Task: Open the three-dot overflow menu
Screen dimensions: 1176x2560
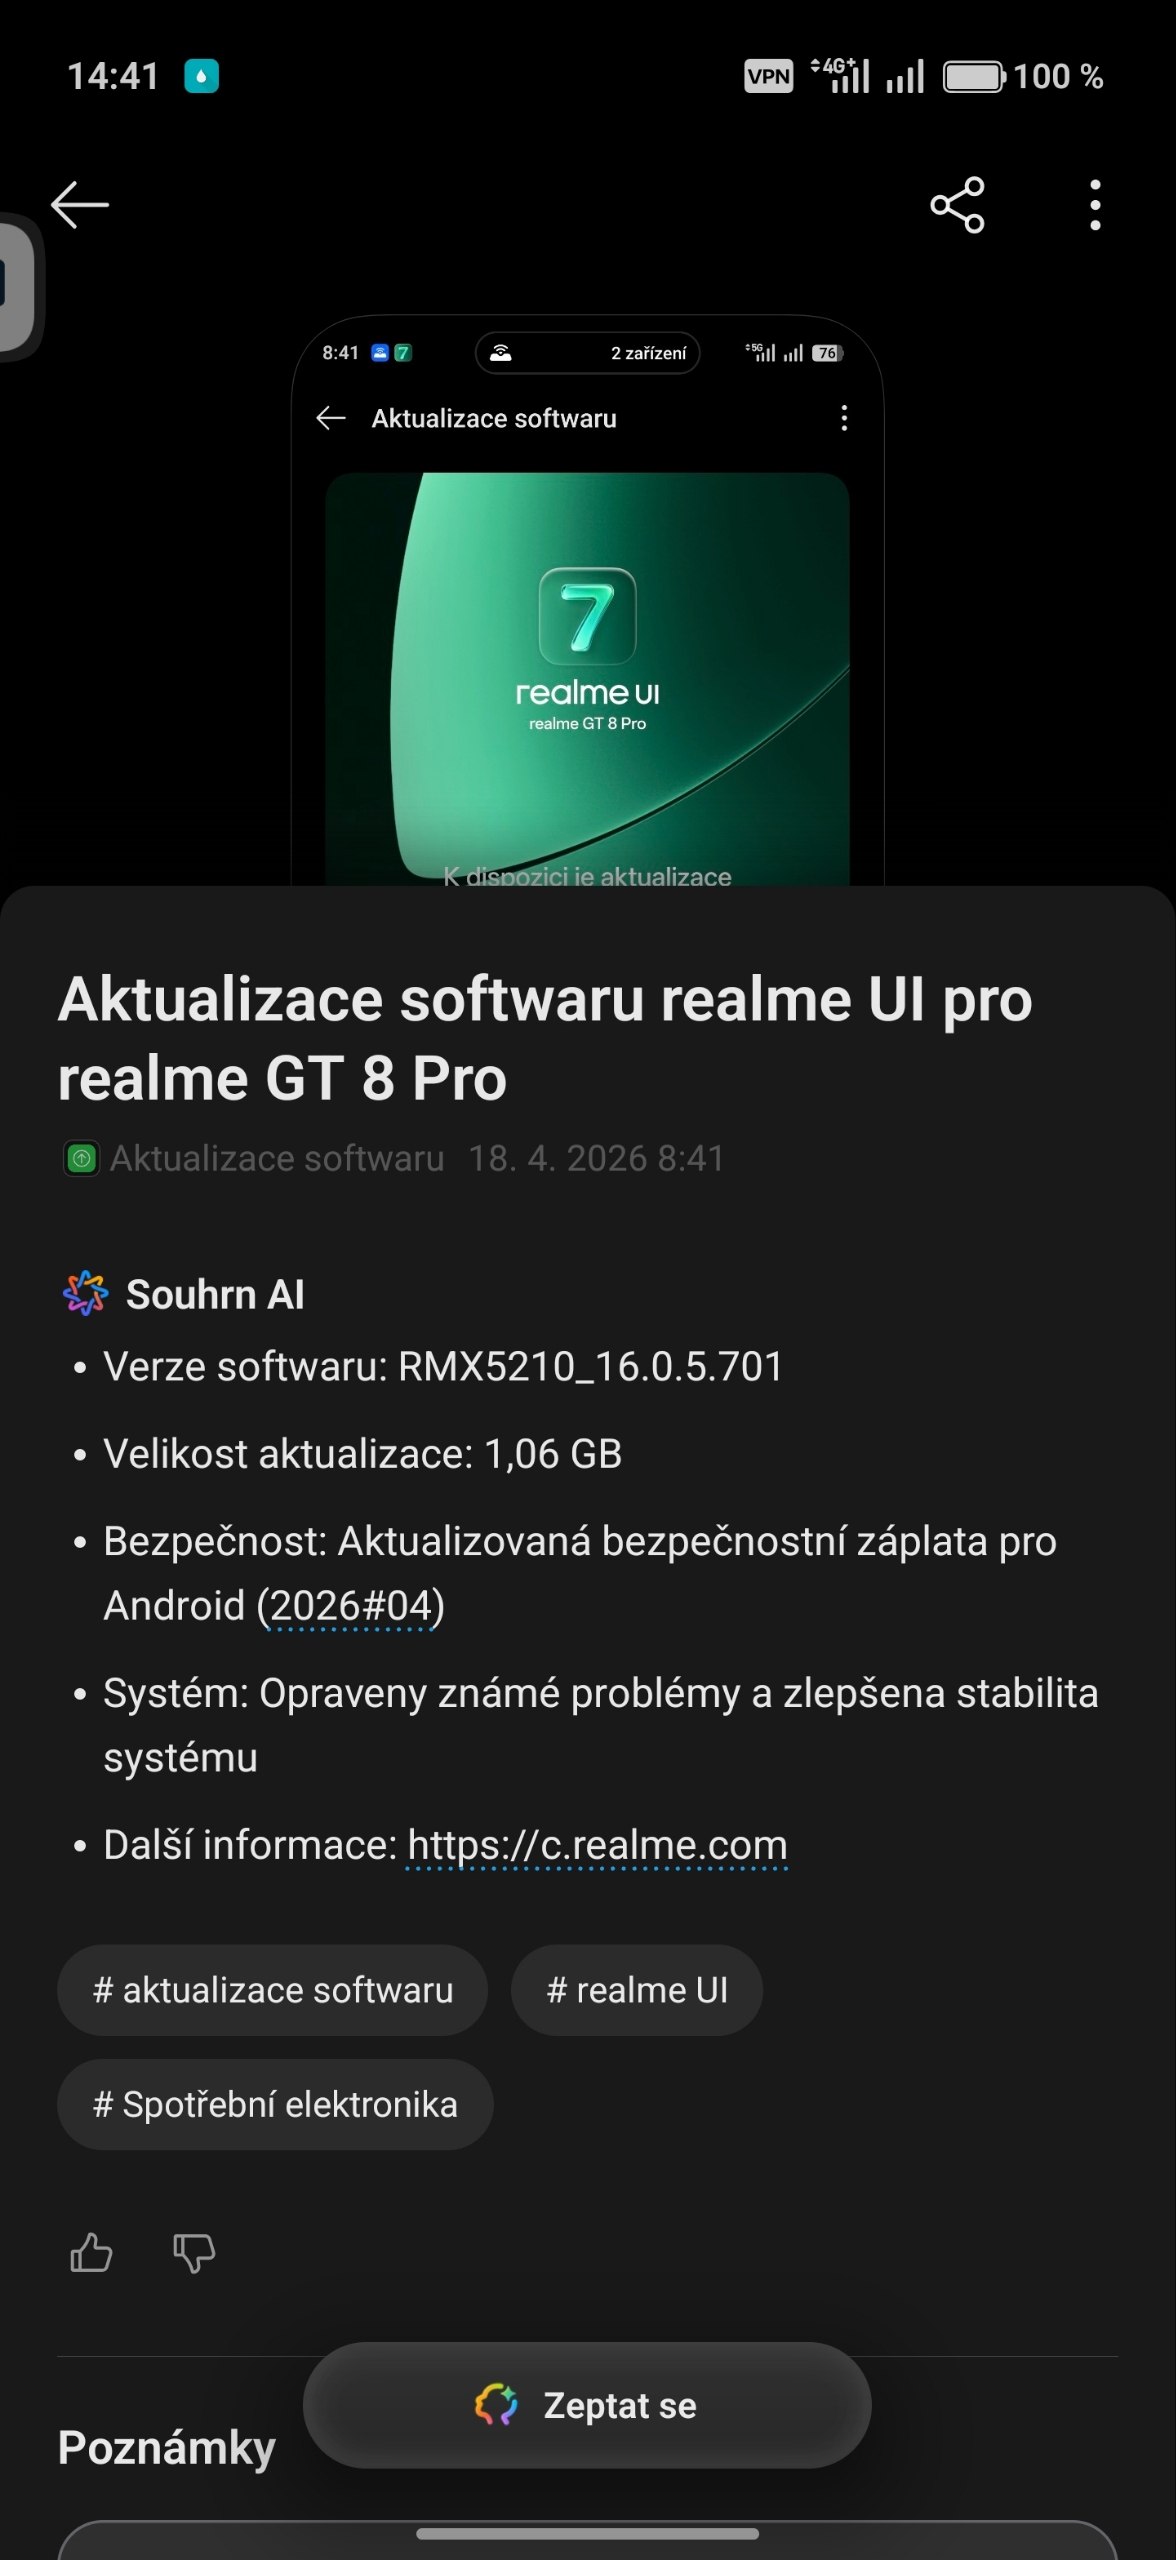Action: [1095, 205]
